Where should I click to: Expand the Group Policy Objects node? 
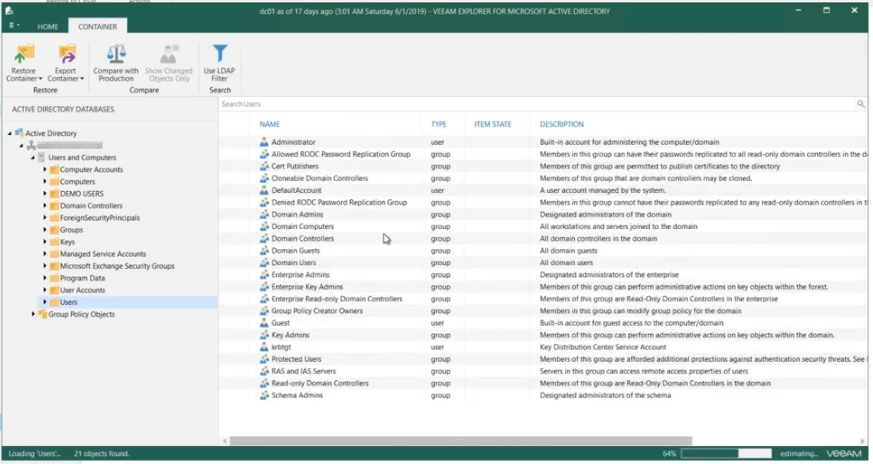(33, 314)
